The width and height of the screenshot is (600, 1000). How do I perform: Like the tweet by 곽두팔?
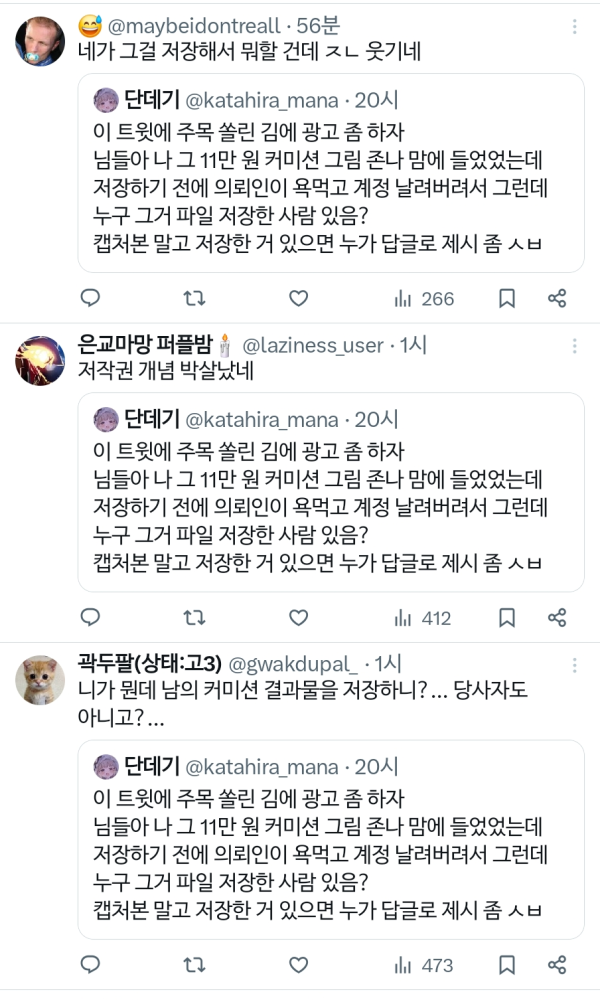coord(298,964)
